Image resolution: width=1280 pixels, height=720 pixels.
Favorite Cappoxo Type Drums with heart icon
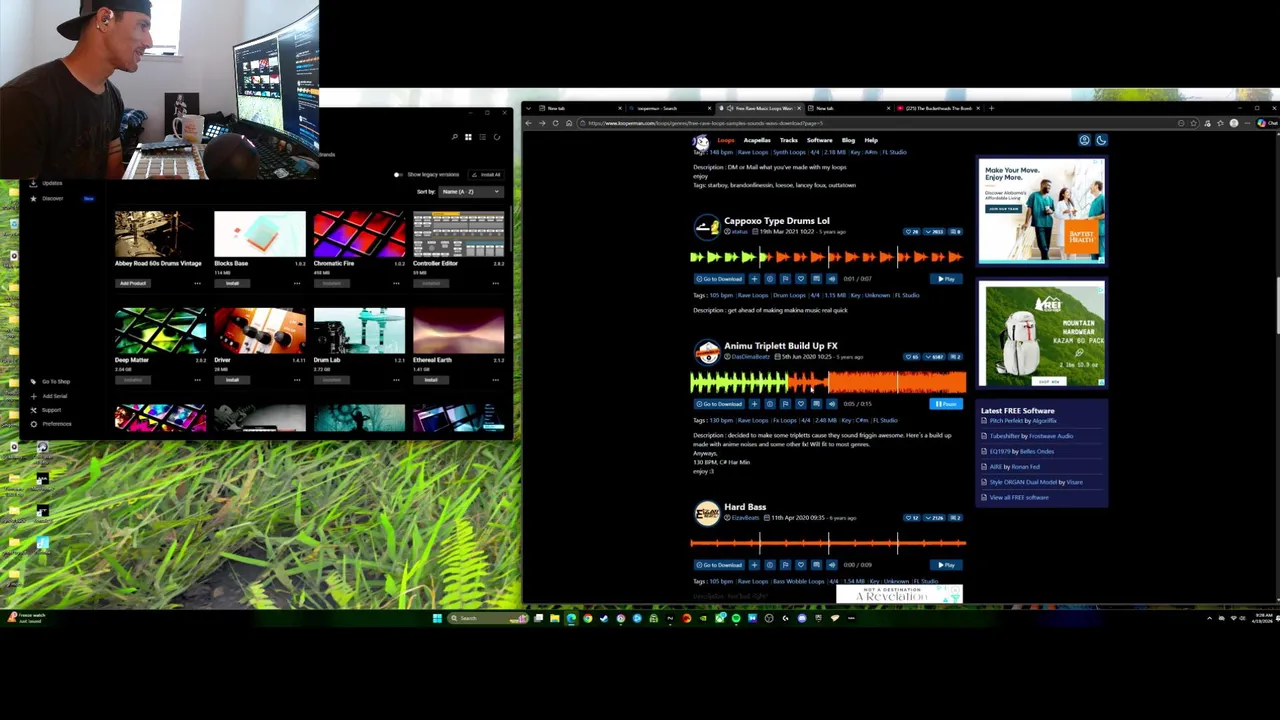tap(801, 279)
